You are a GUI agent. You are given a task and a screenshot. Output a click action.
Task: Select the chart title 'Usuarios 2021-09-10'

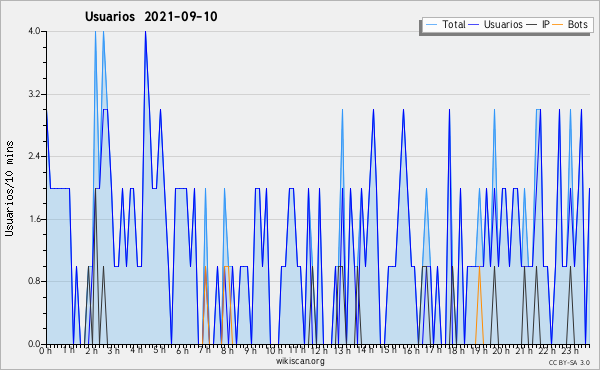[x=151, y=17]
